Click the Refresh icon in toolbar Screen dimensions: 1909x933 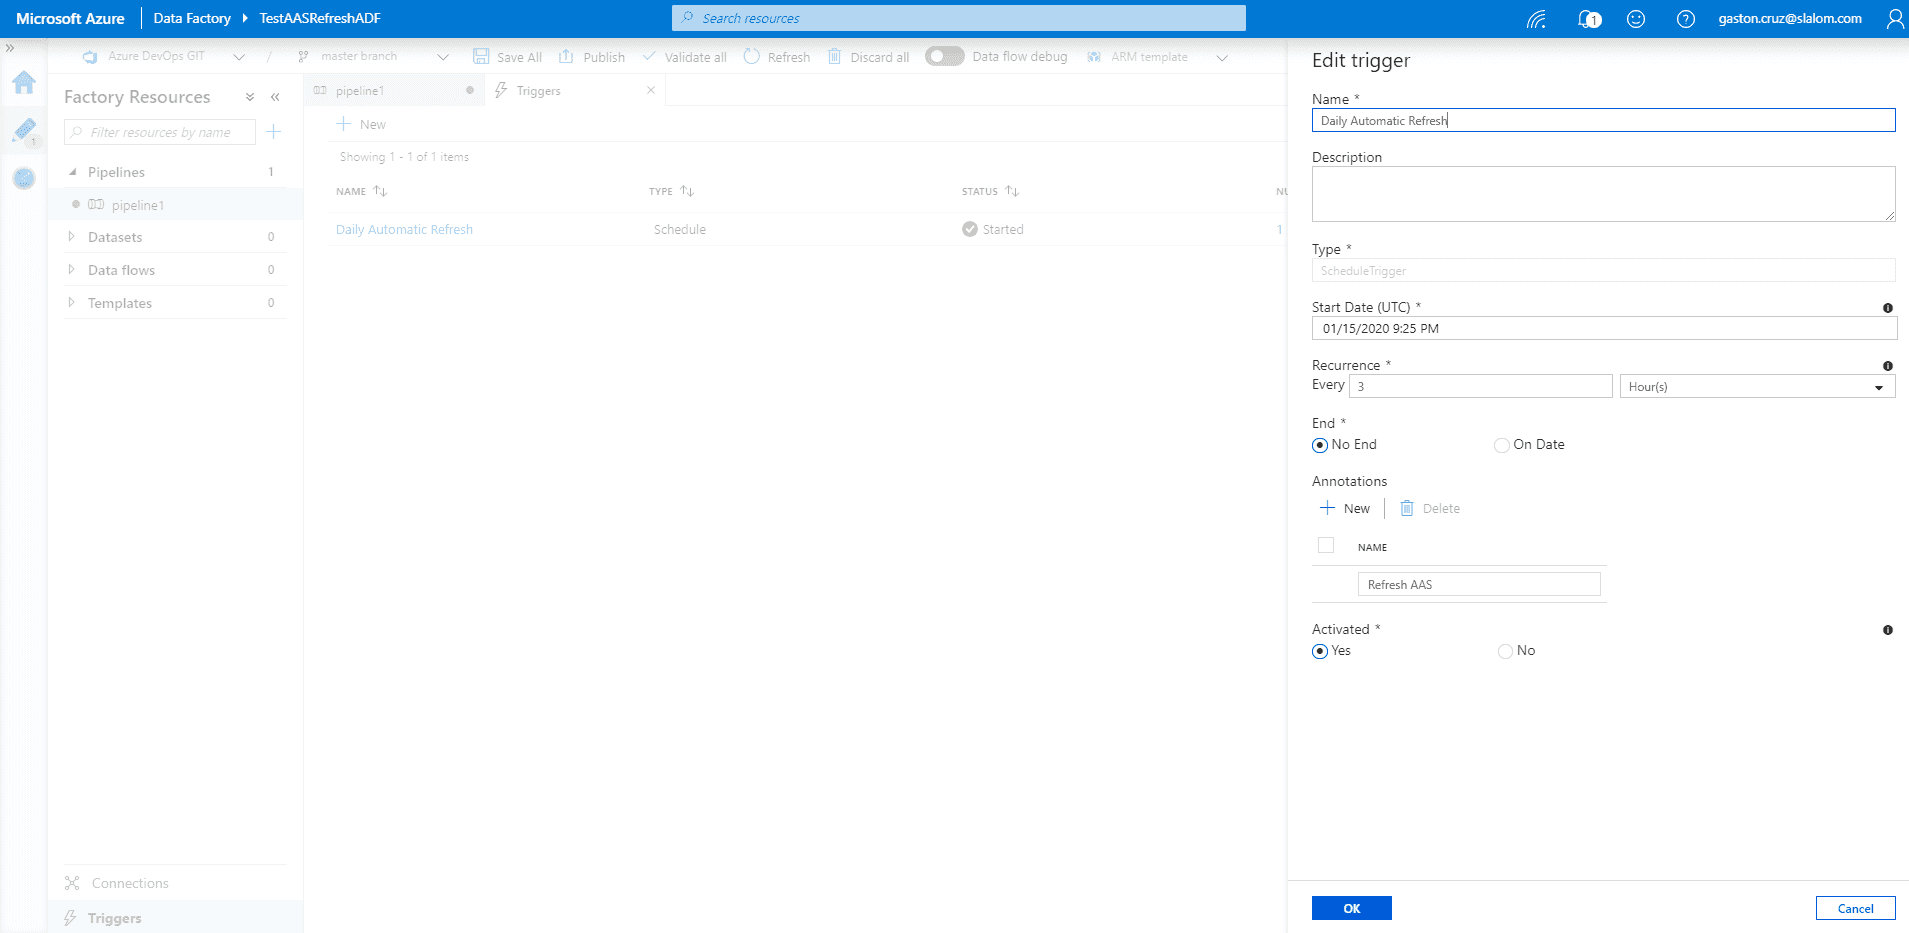pos(752,56)
